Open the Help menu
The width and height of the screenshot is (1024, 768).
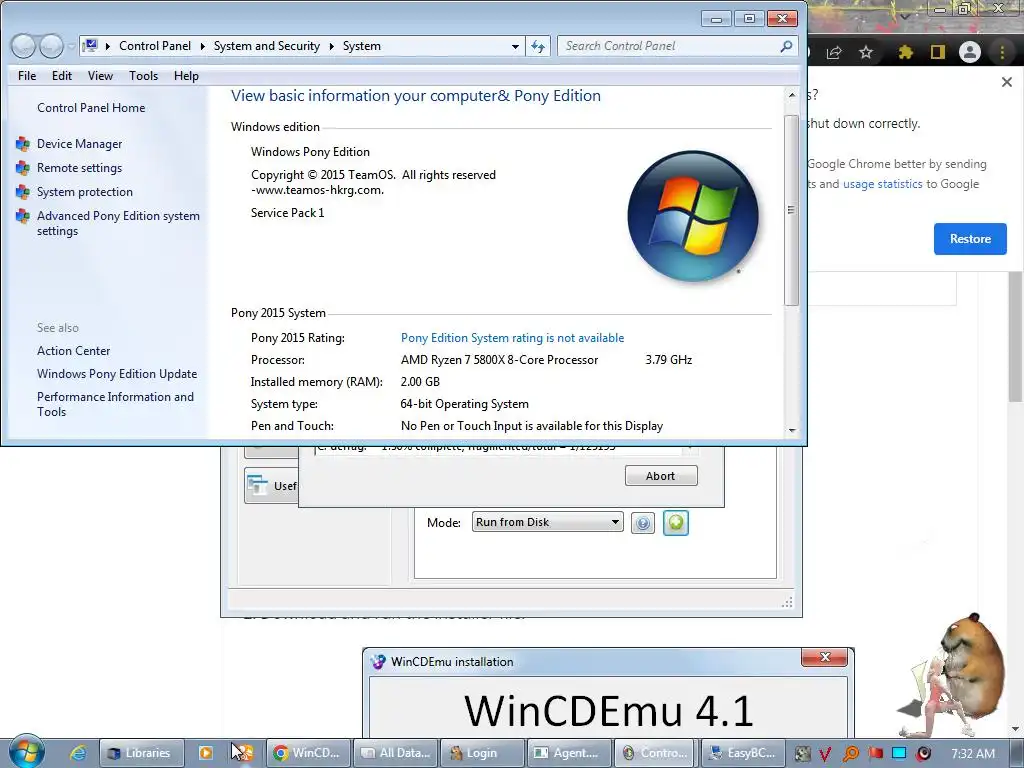[186, 76]
